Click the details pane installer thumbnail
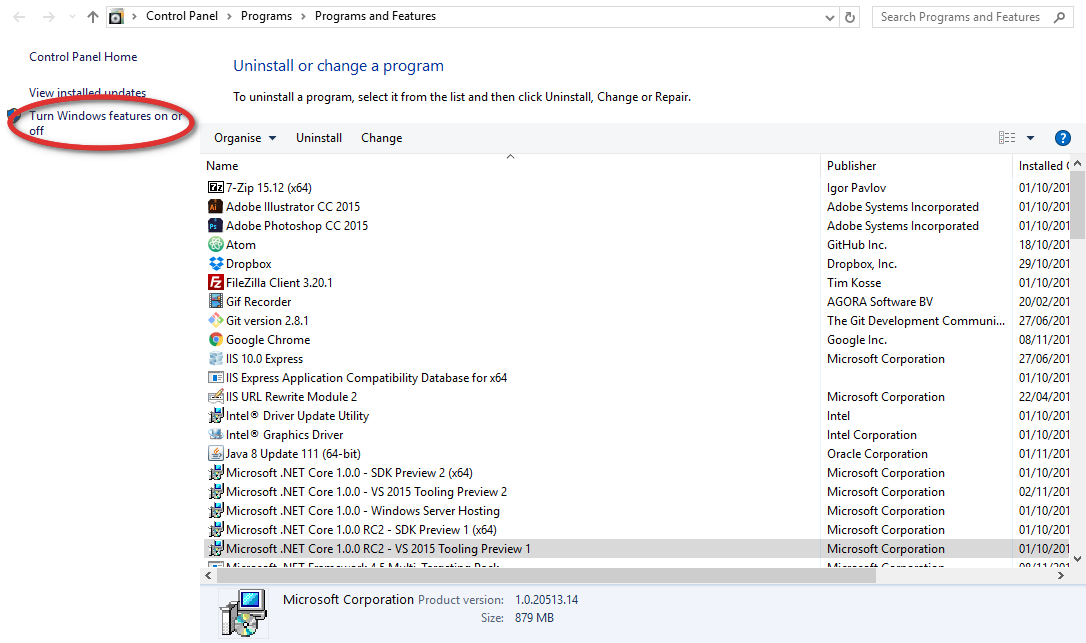This screenshot has width=1086, height=643. click(x=243, y=613)
